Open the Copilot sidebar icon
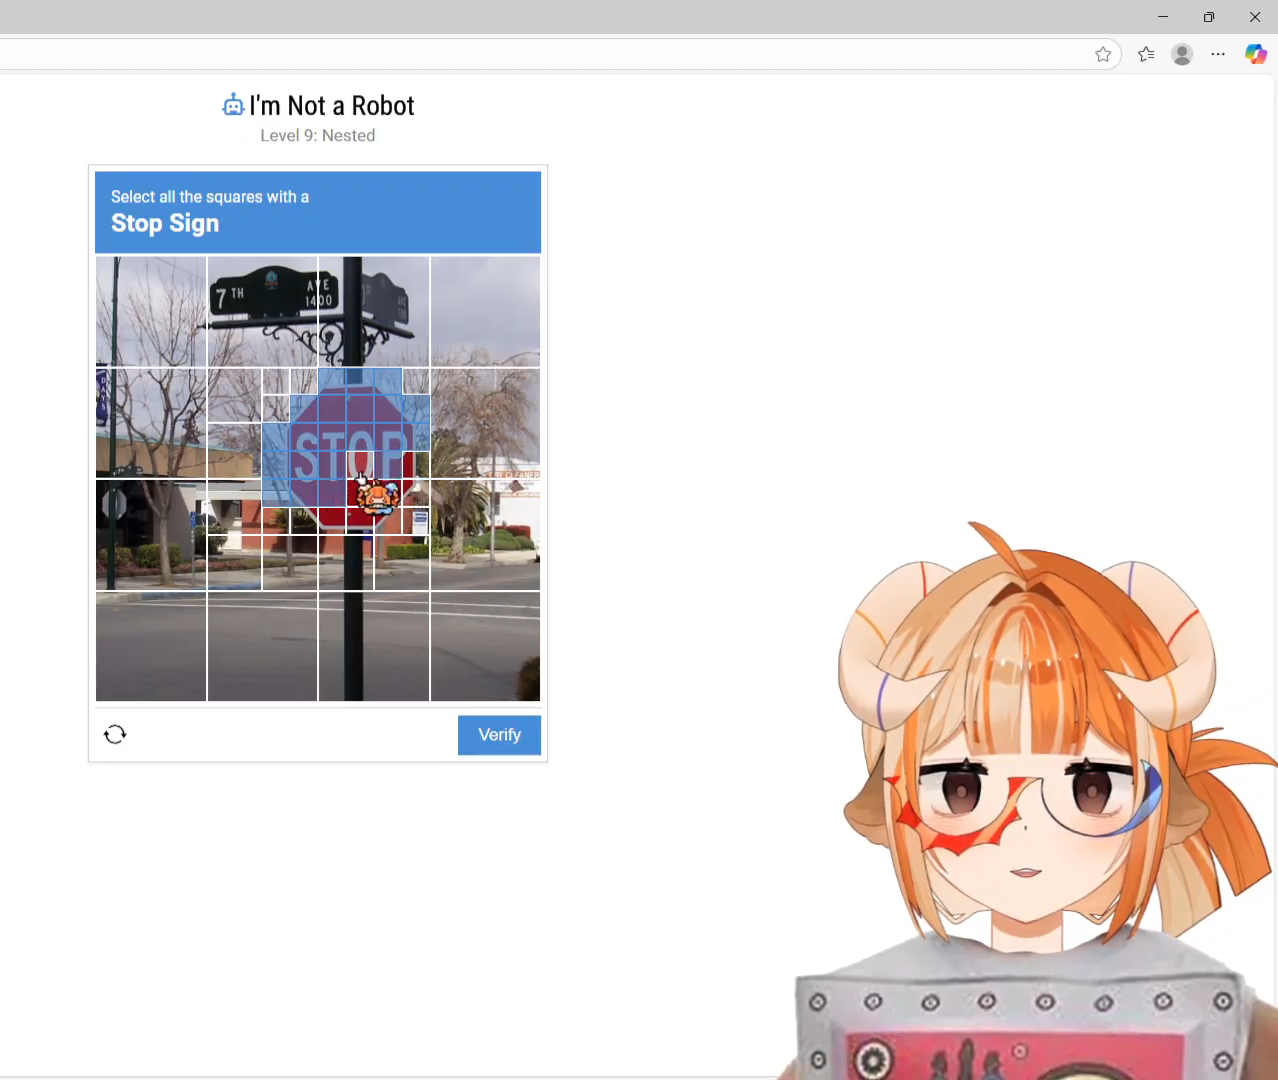The height and width of the screenshot is (1080, 1278). (1256, 54)
